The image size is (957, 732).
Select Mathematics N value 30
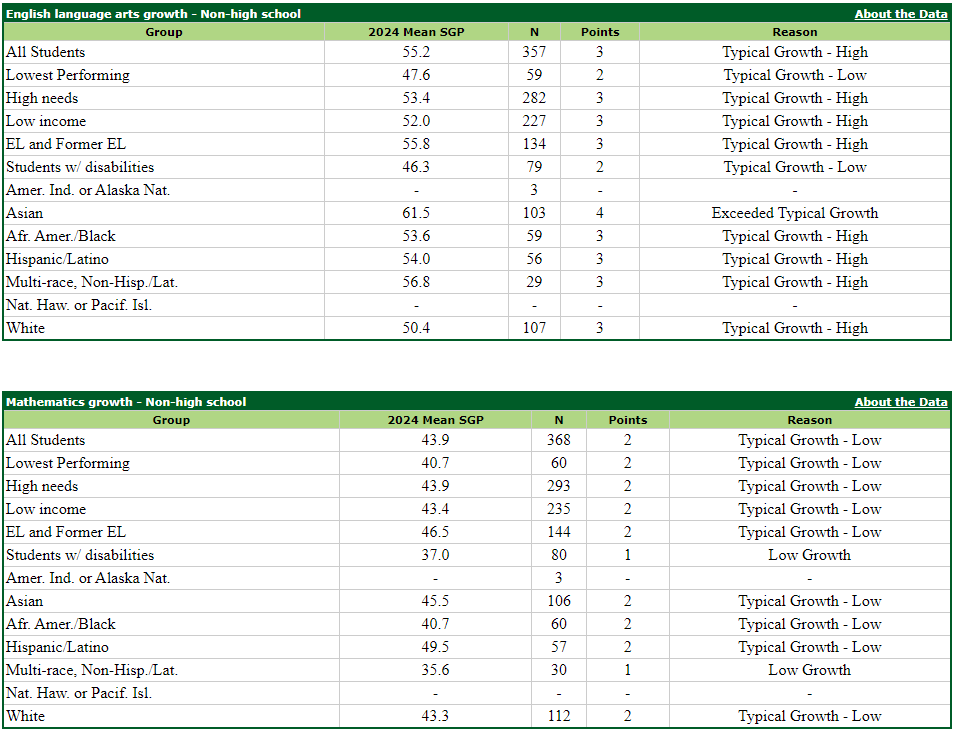point(558,670)
